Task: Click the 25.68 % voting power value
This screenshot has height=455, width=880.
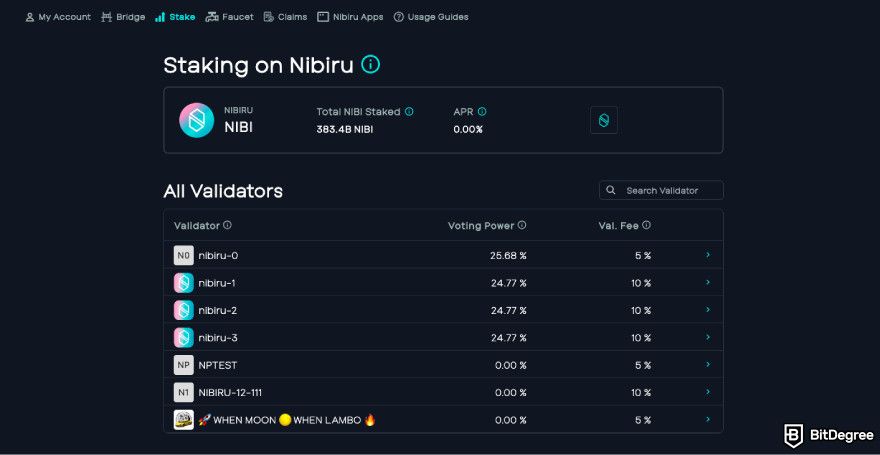Action: [508, 255]
